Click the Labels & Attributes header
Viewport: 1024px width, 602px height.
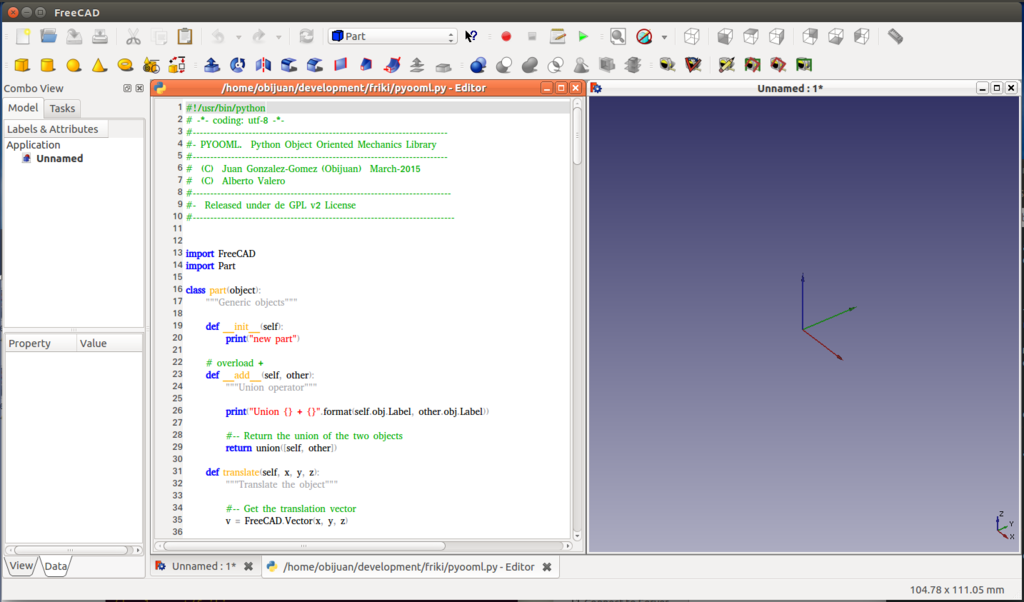(x=53, y=129)
